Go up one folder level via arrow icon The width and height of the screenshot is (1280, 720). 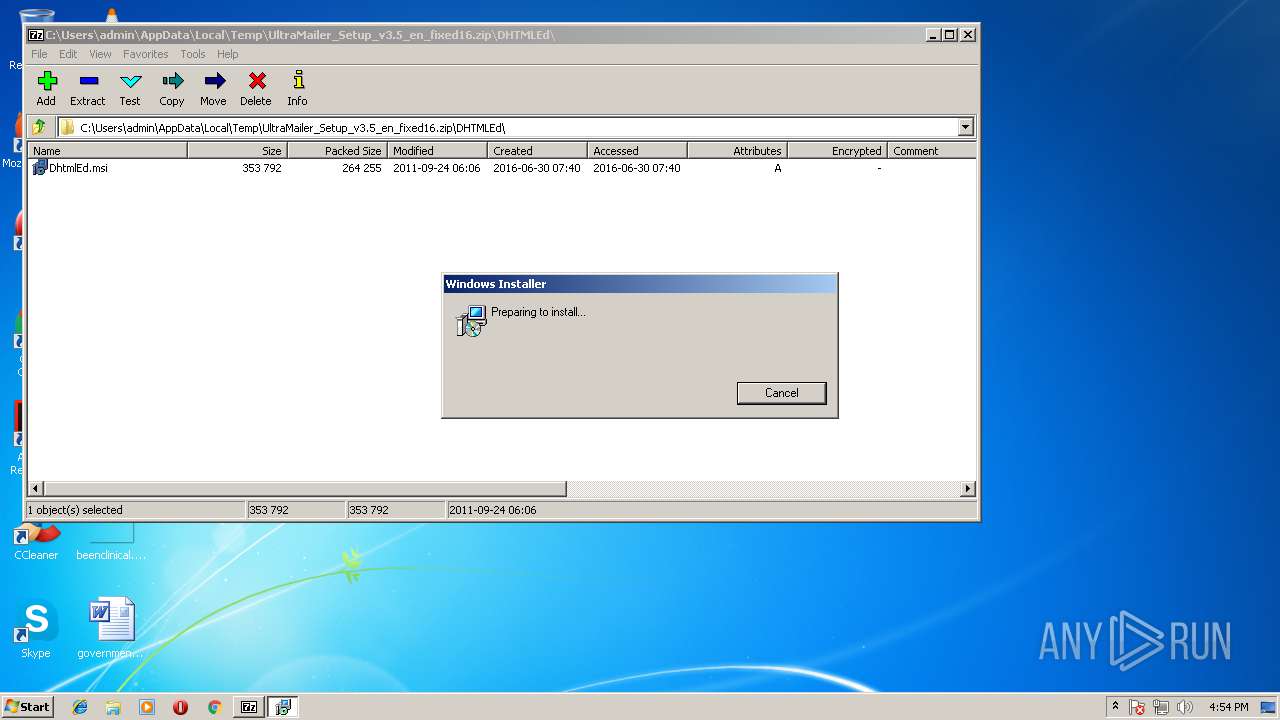[x=39, y=127]
